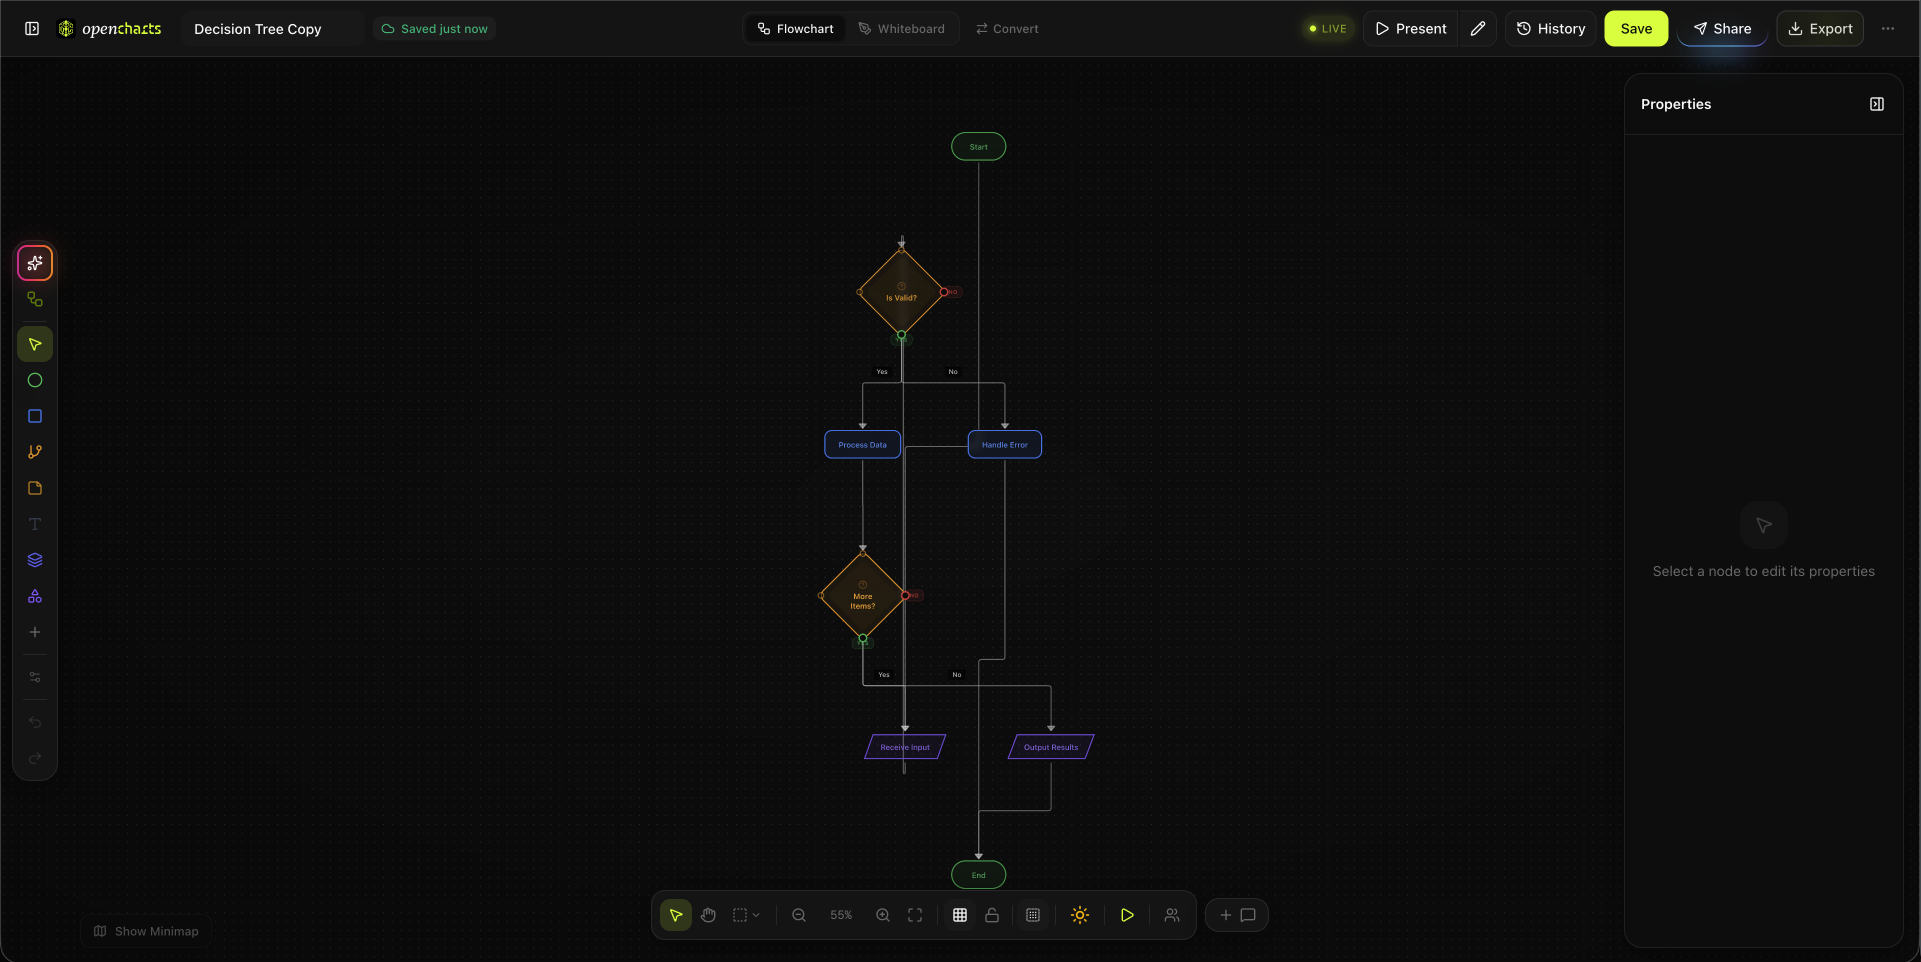Click the fit-to-screen icon in bottom toolbar

(x=915, y=915)
